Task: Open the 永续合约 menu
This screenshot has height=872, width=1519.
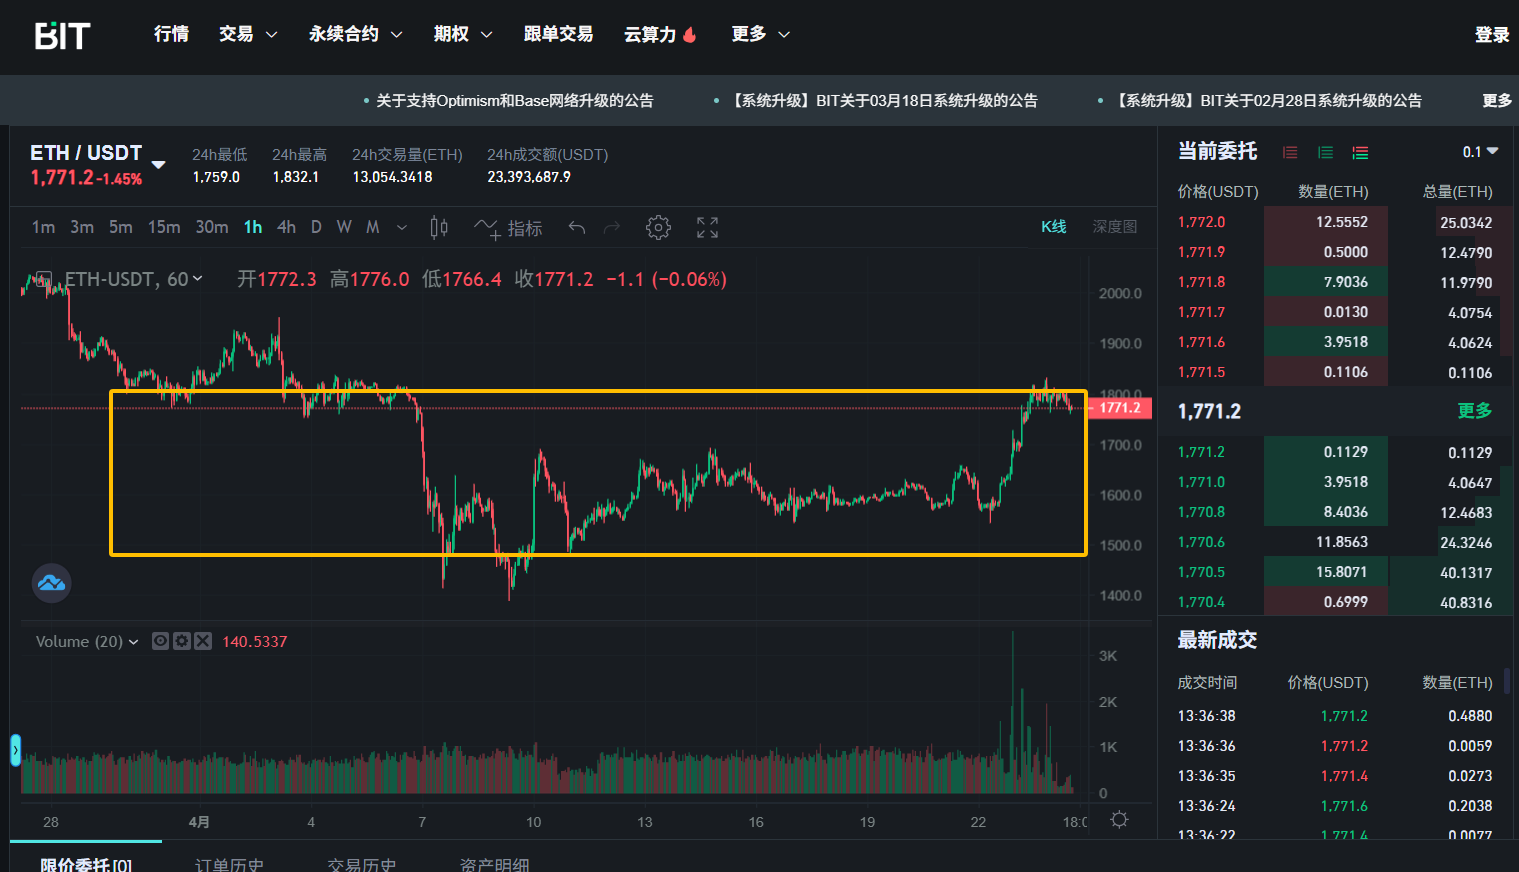Action: click(355, 34)
